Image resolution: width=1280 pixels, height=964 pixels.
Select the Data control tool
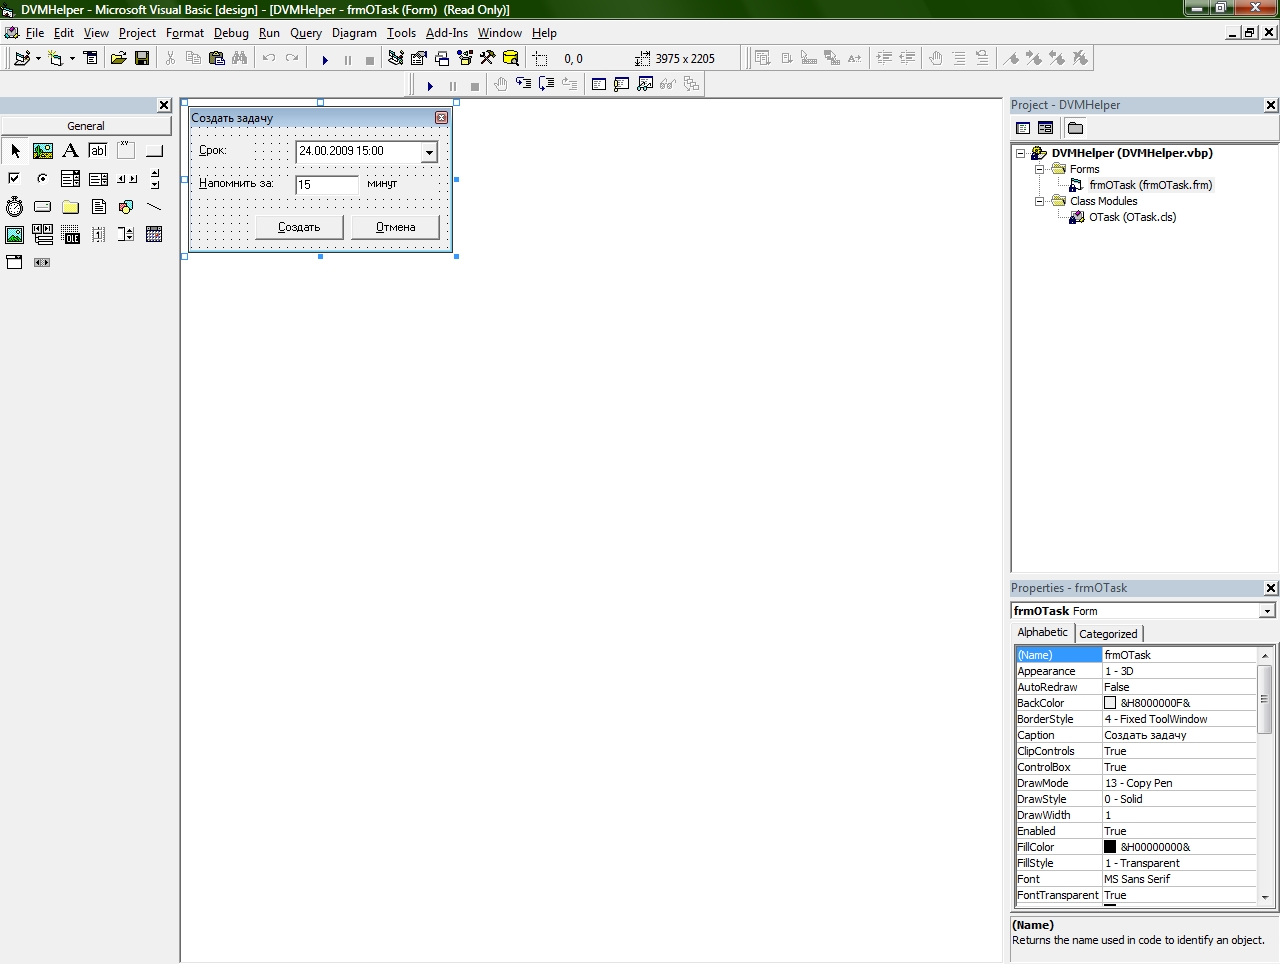(x=43, y=235)
